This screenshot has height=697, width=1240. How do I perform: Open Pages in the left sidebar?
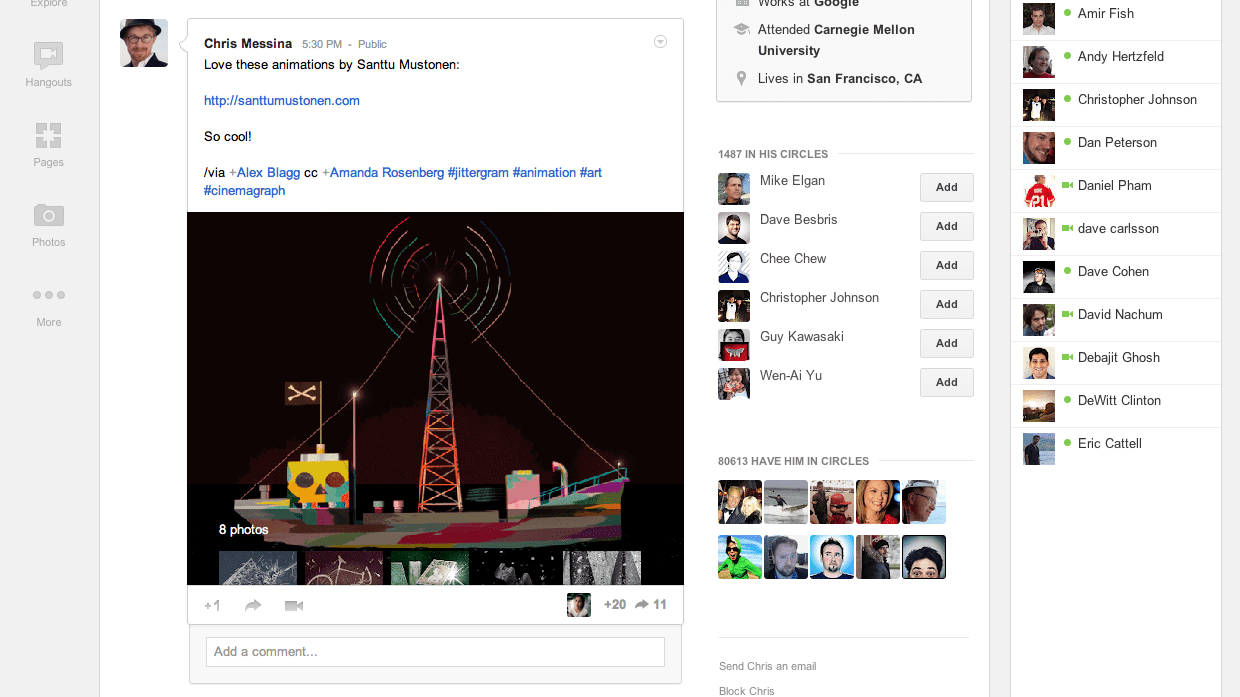point(48,145)
